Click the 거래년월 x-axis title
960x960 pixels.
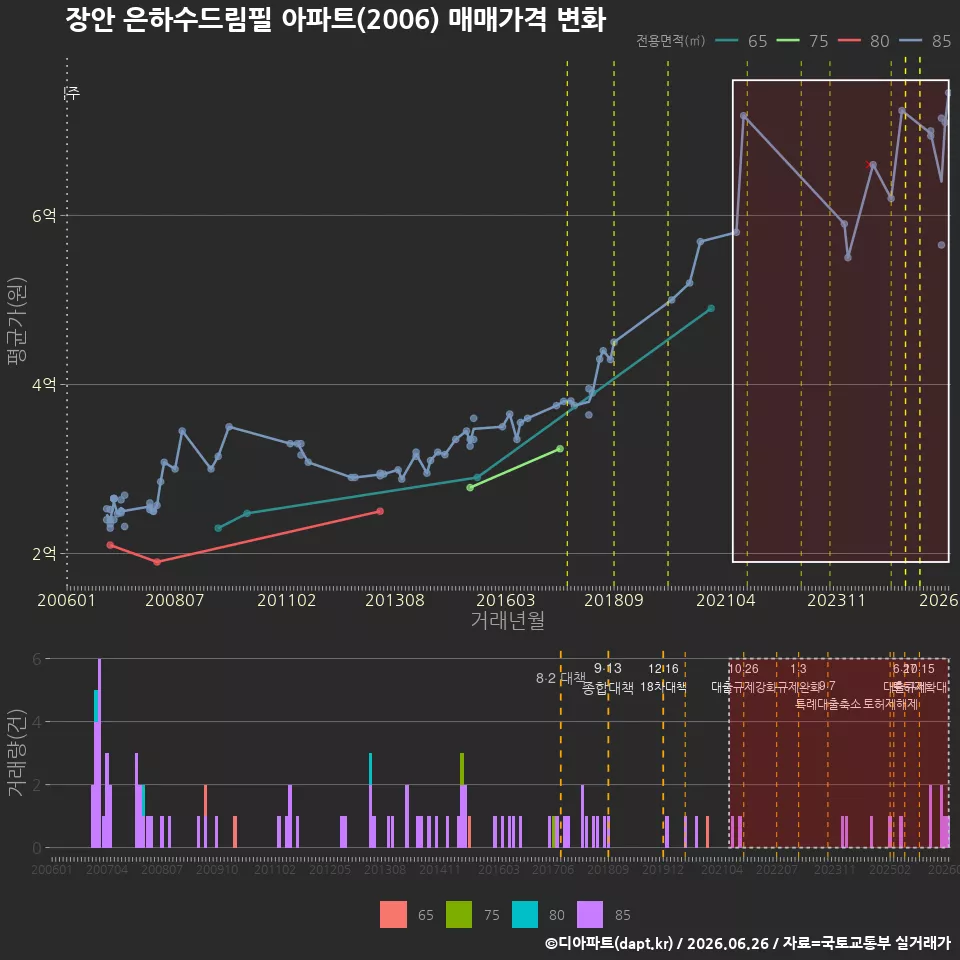point(508,620)
